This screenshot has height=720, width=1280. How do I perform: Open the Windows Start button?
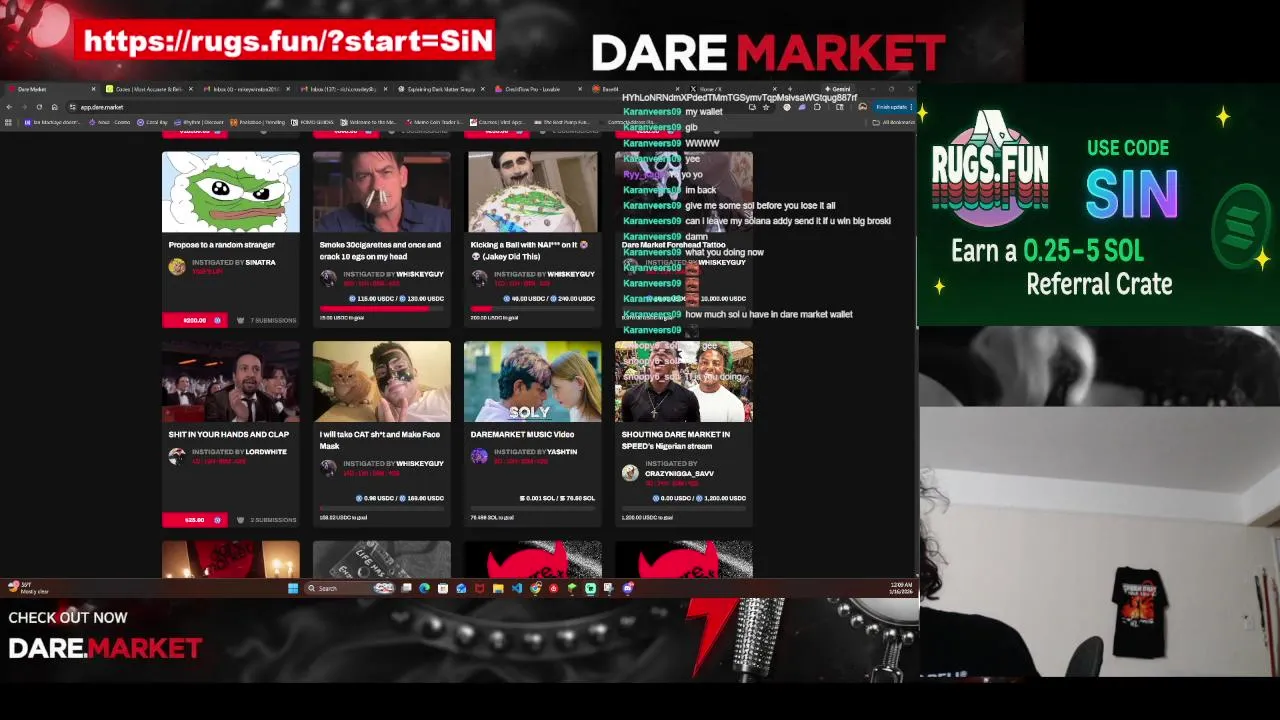pos(293,588)
